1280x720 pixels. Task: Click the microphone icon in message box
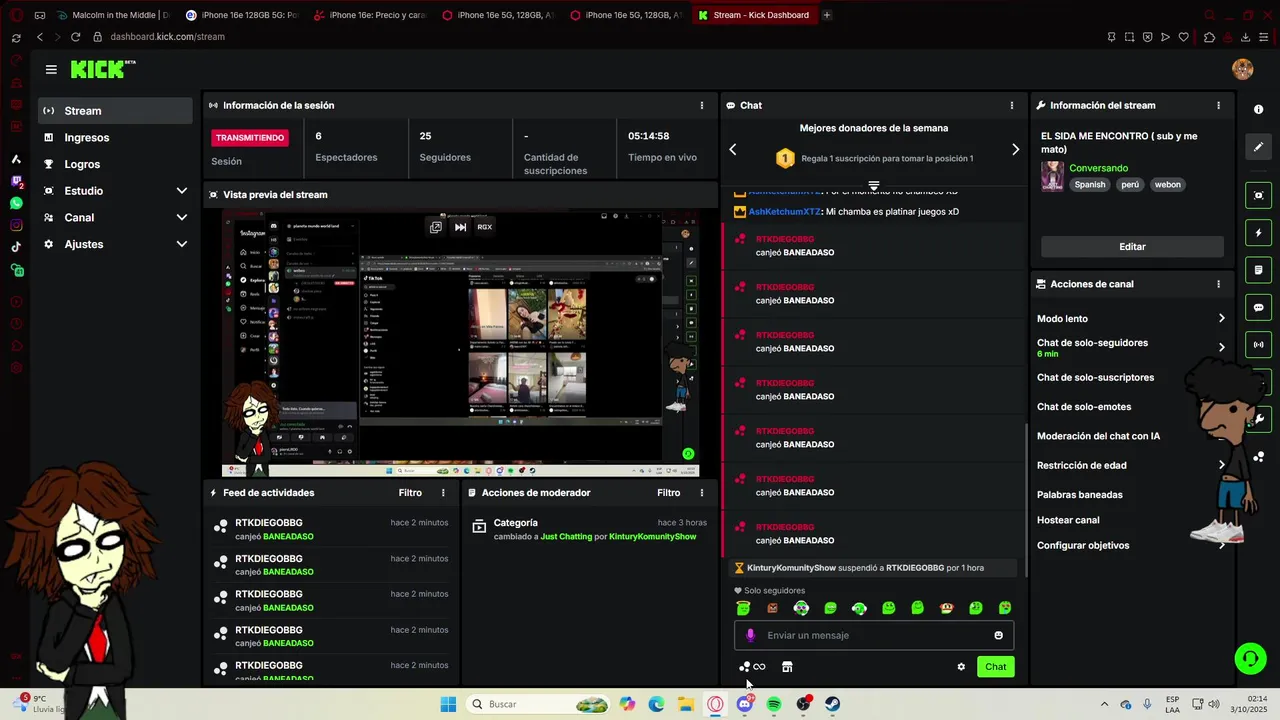751,635
